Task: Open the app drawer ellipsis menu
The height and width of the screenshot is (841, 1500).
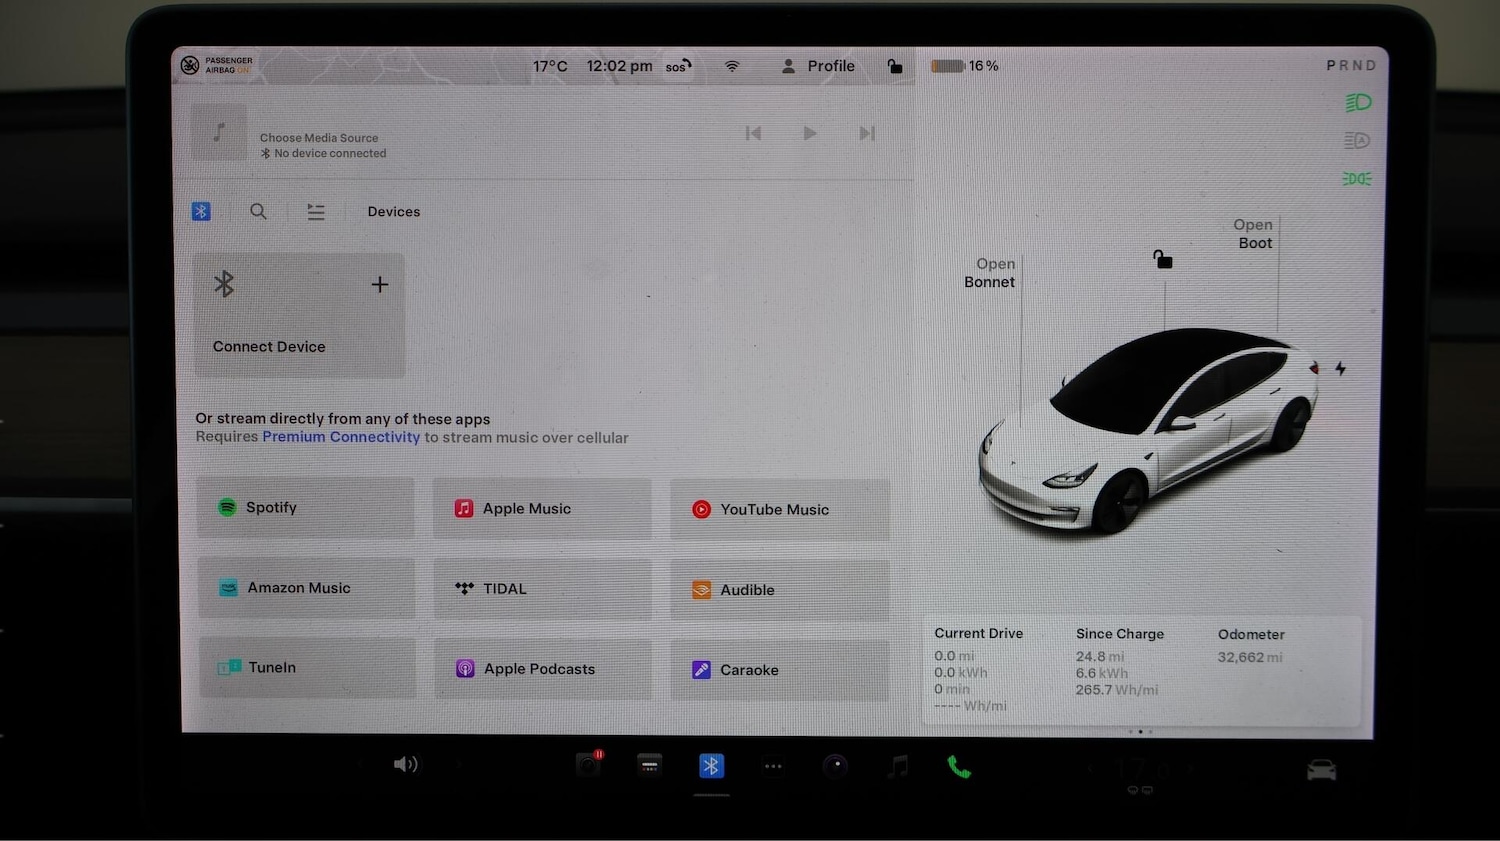Action: 772,765
